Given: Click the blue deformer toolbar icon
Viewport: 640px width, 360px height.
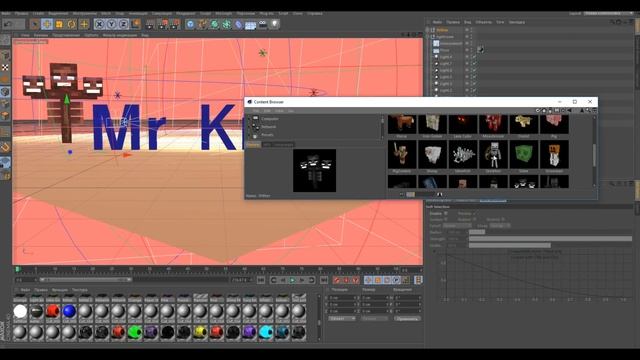Looking at the screenshot, I should [x=239, y=24].
